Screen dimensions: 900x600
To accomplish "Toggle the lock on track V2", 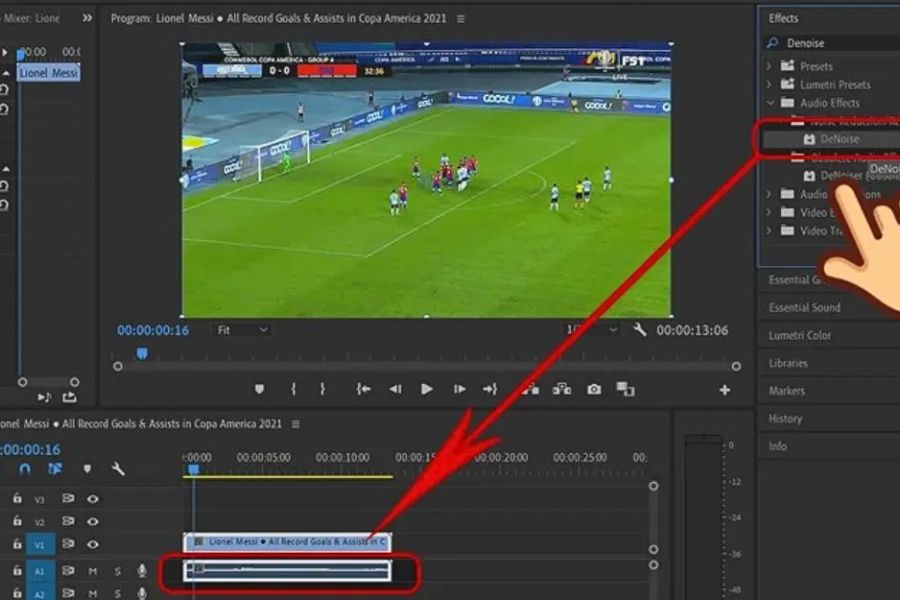I will pyautogui.click(x=18, y=522).
